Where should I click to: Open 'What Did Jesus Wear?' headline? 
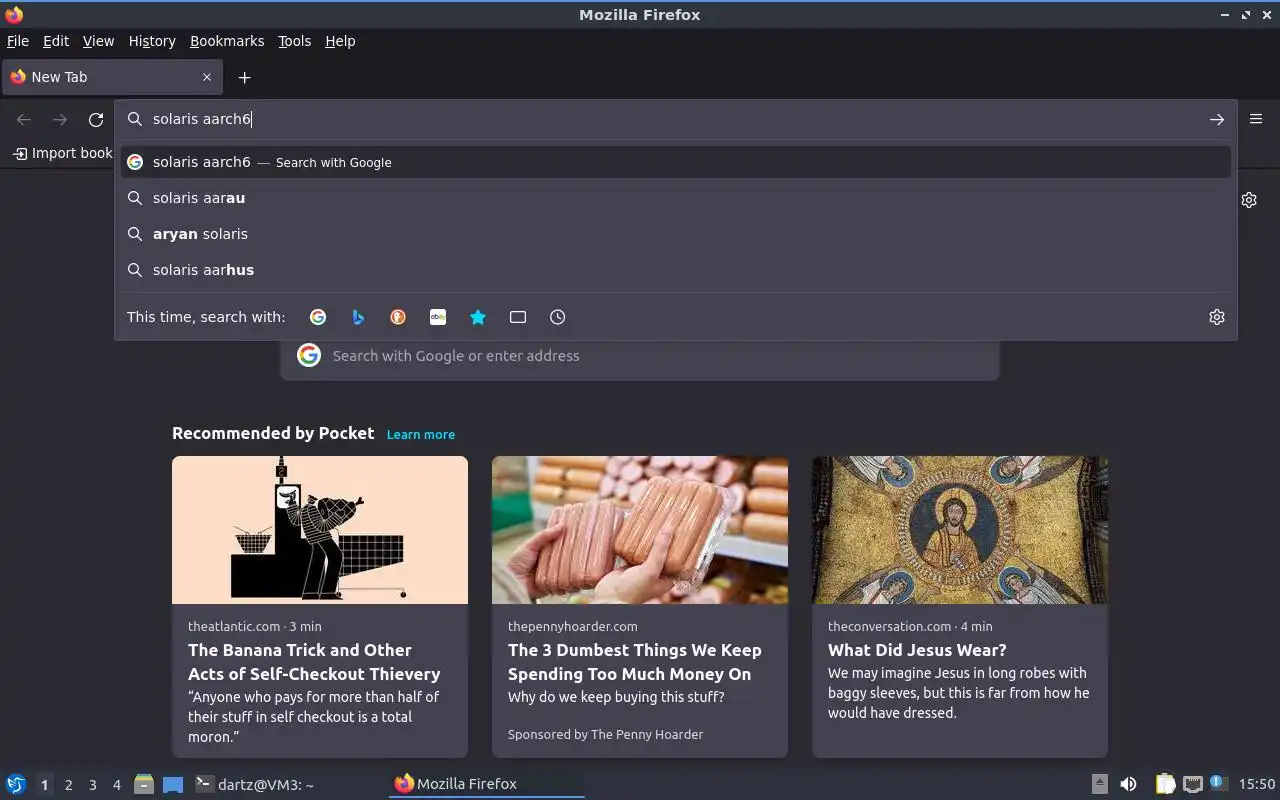pos(917,650)
